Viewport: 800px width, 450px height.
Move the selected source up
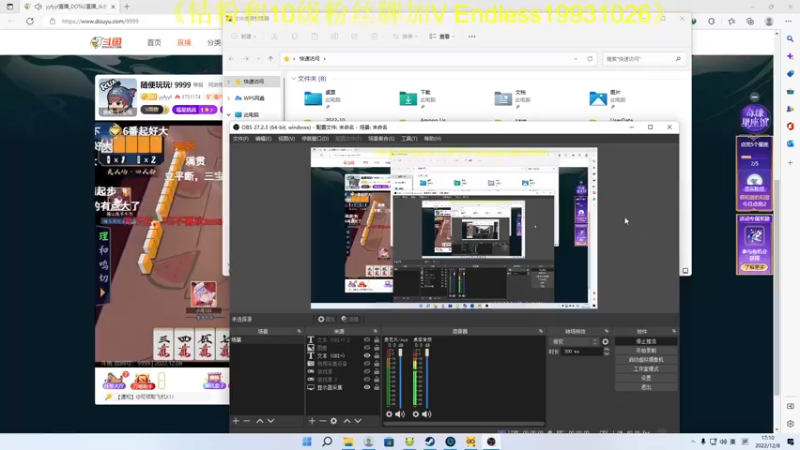click(x=347, y=421)
